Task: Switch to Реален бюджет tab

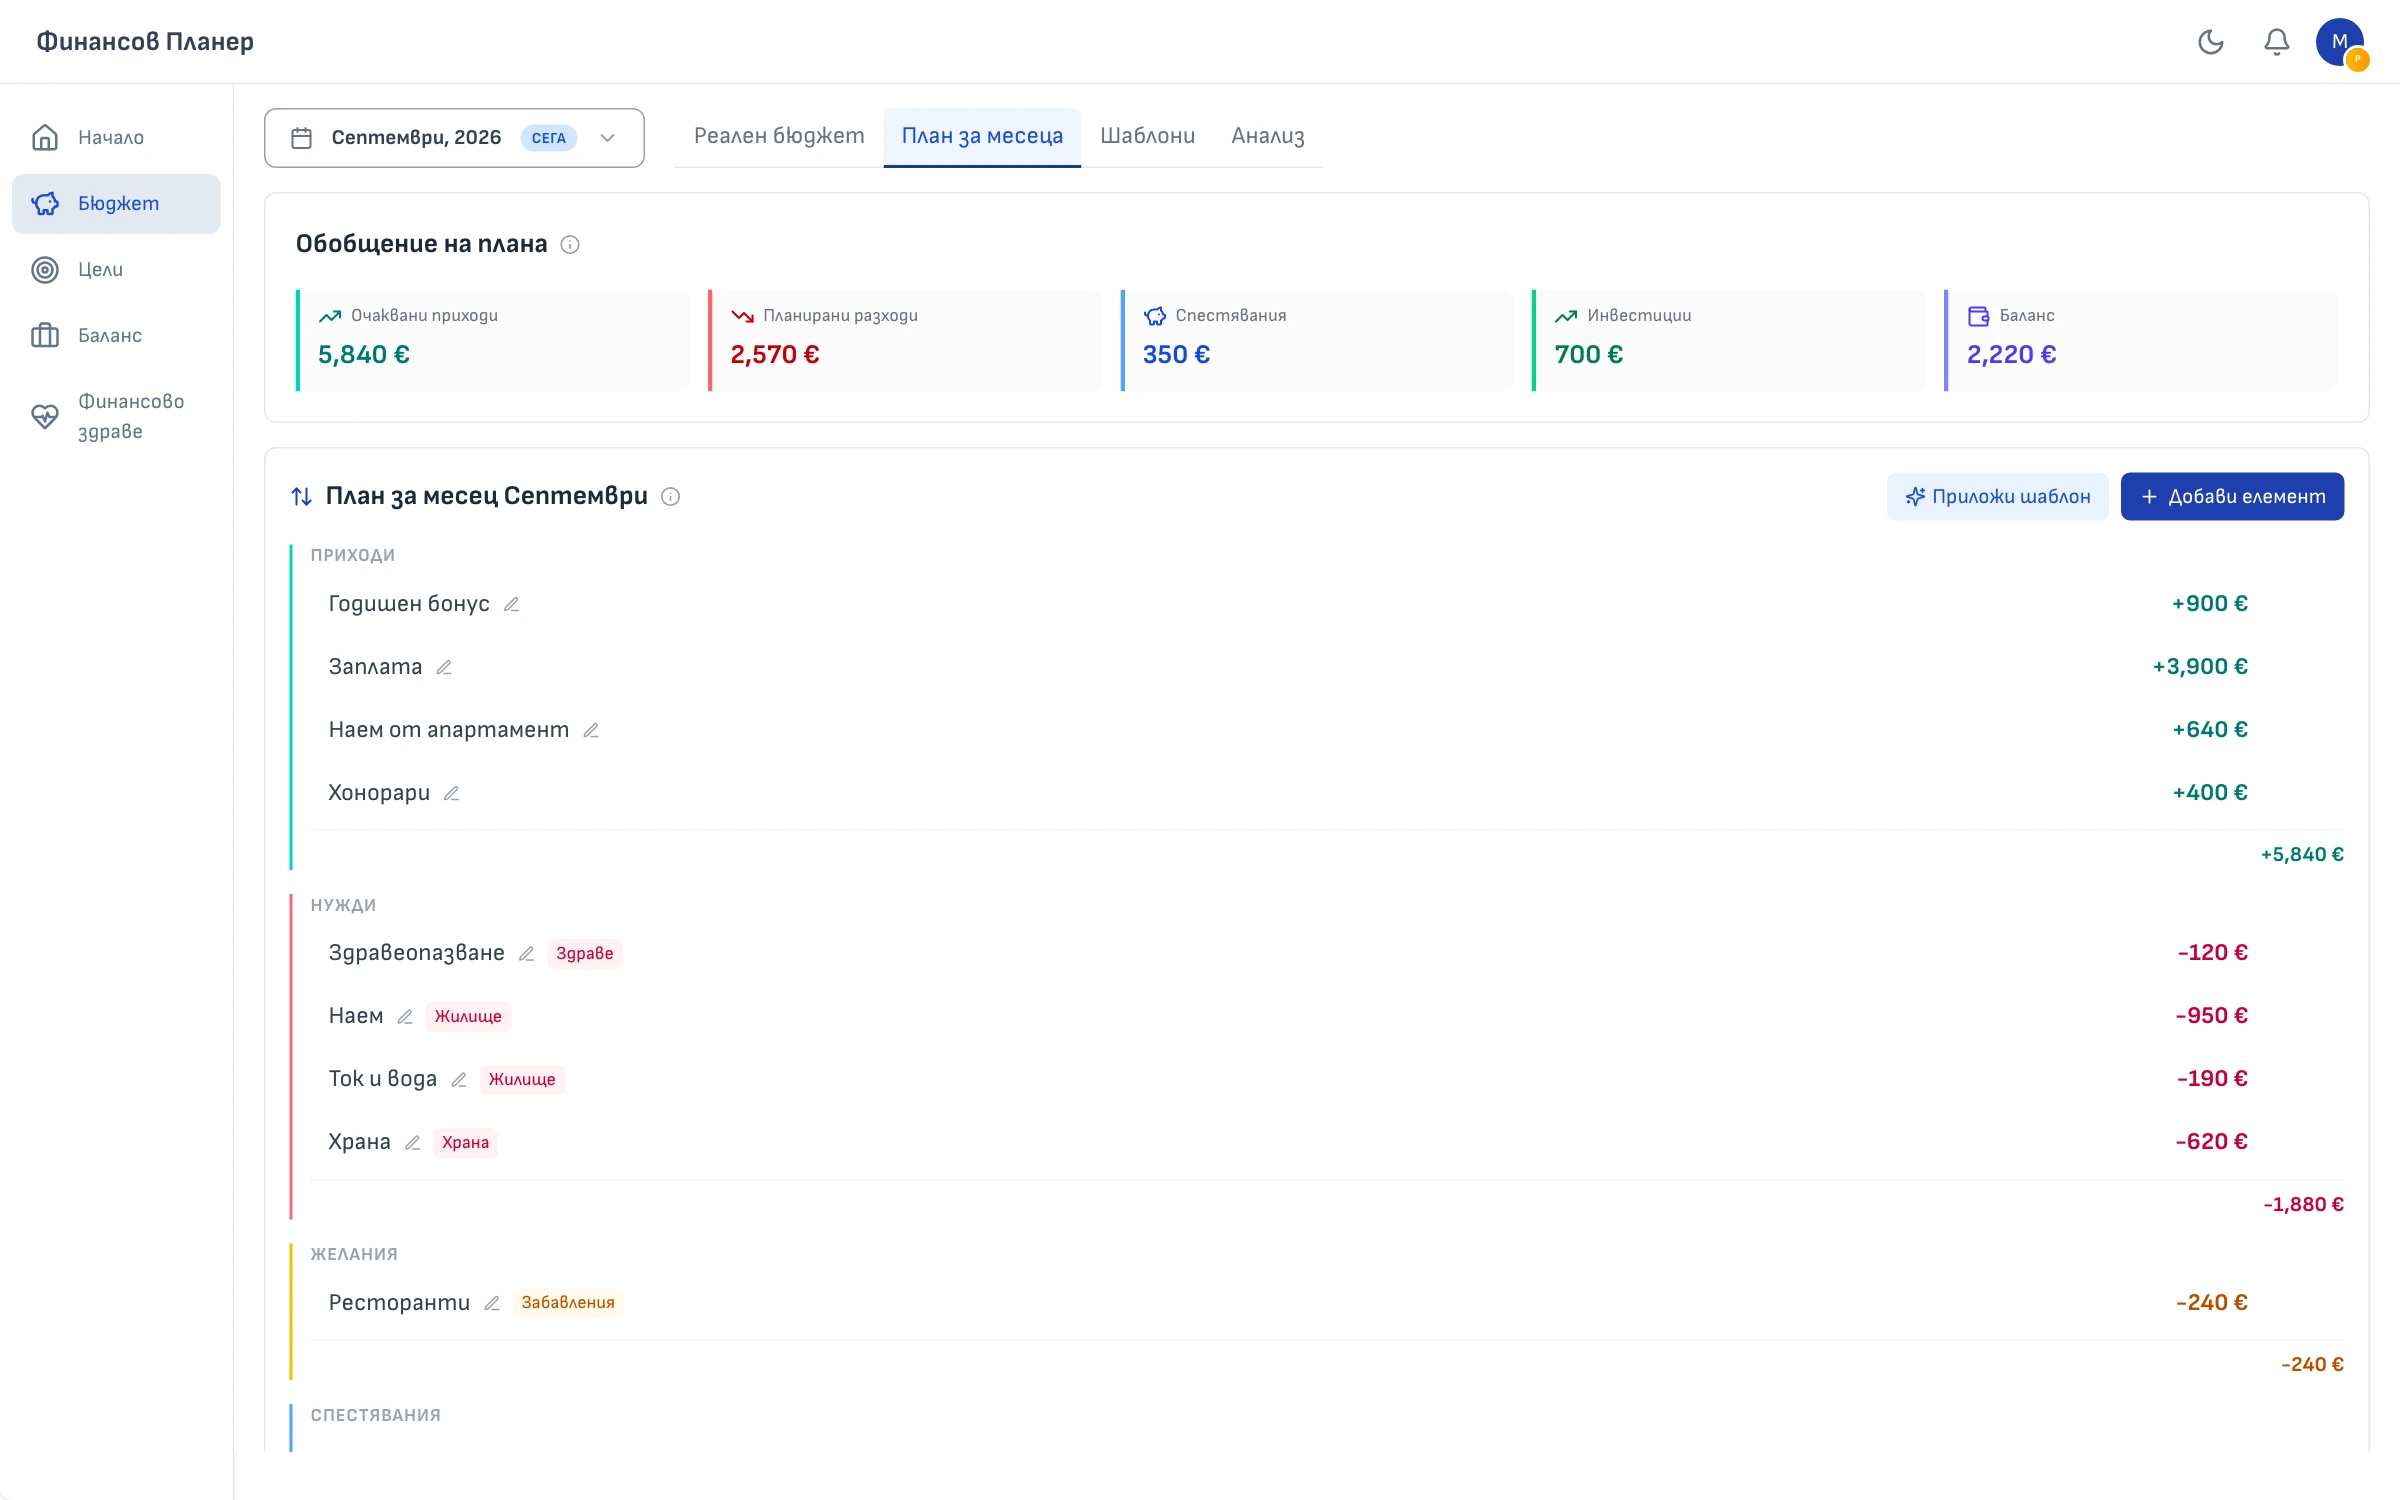Action: [779, 136]
